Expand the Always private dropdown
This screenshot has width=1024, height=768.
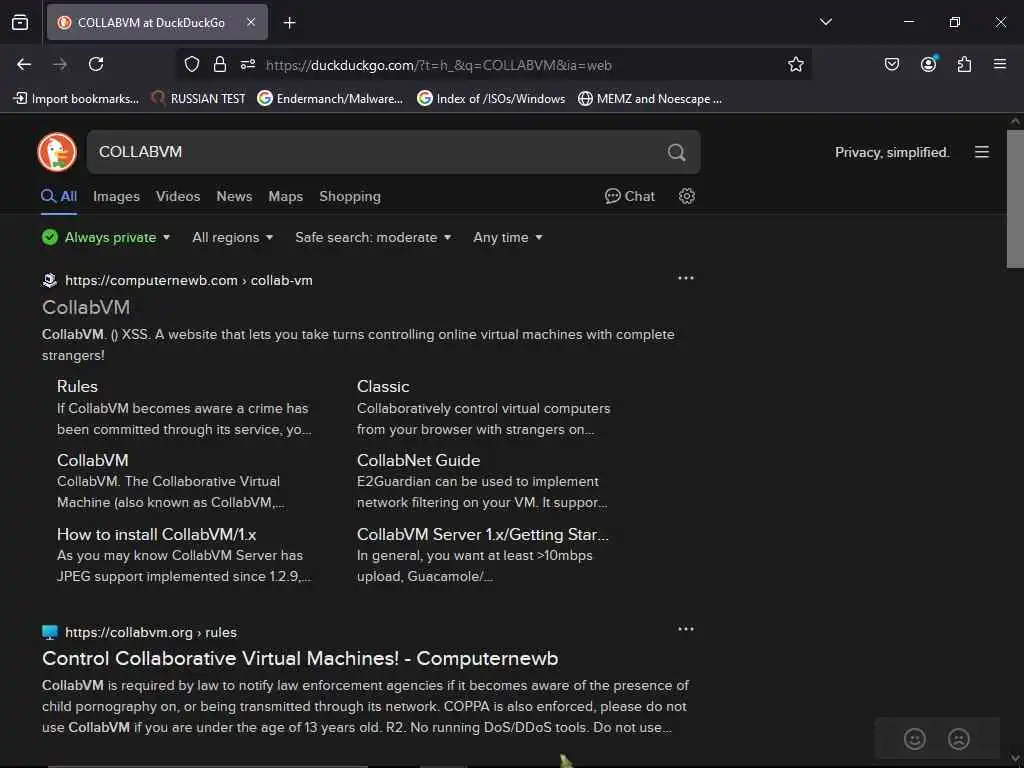coord(106,237)
